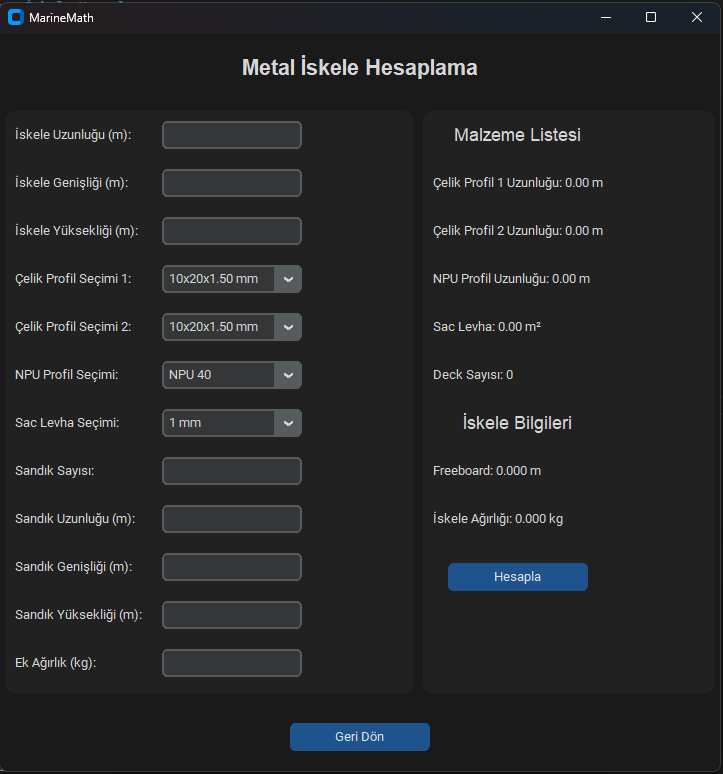
Task: Click the 'Metal İskele Hesaplama' title
Action: pos(359,68)
